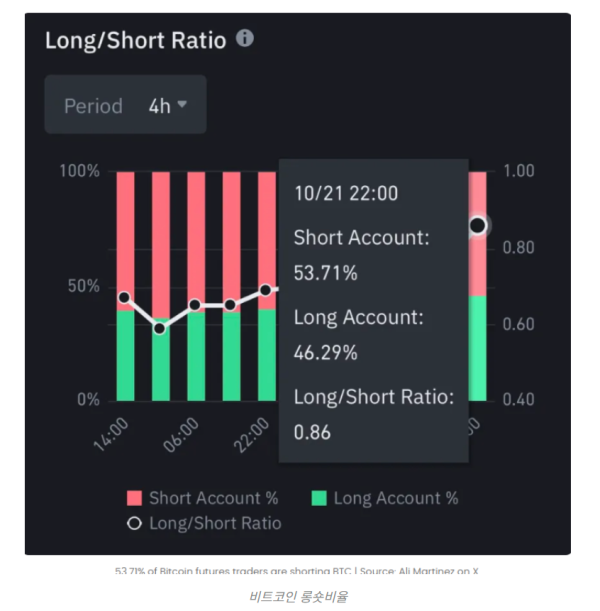Viewport: 600px width, 611px height.
Task: Click the Long/Short Ratio chart title
Action: pos(135,40)
